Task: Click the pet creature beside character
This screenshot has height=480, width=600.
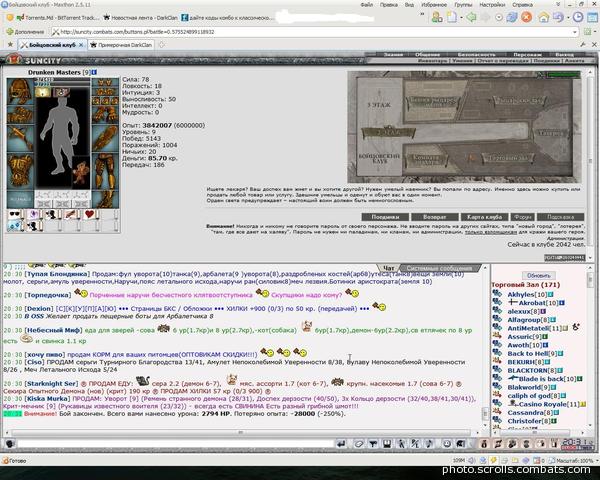Action: click(x=80, y=173)
